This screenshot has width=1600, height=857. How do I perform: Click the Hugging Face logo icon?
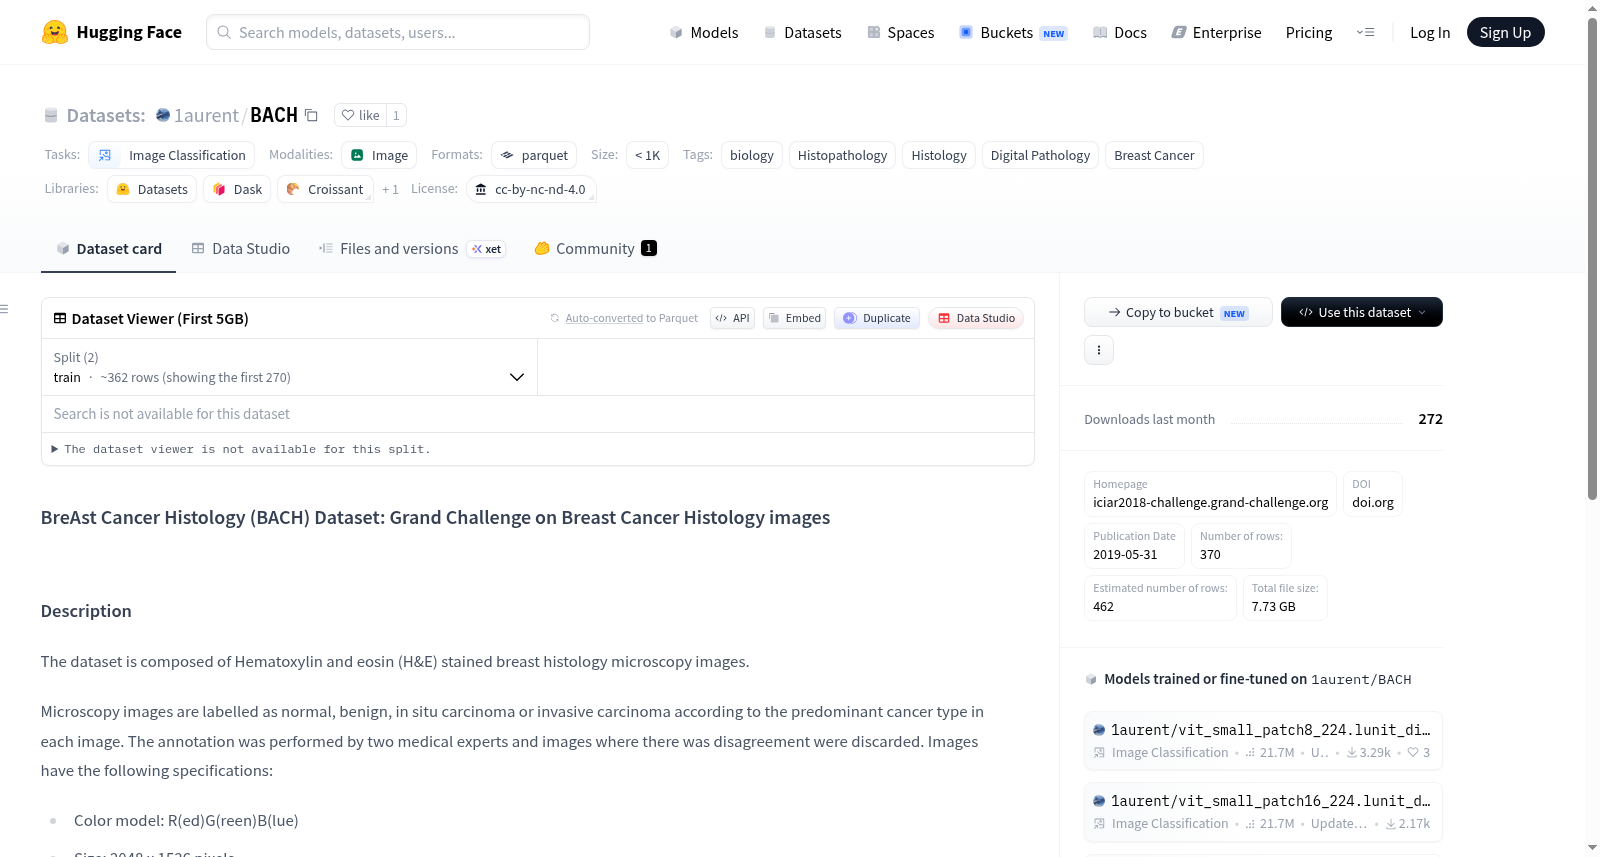click(x=55, y=32)
